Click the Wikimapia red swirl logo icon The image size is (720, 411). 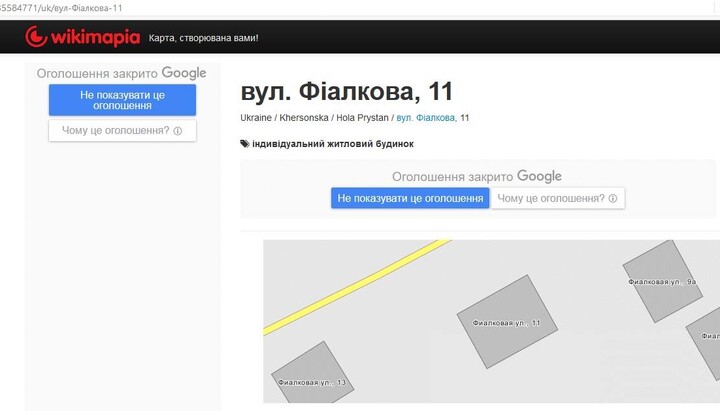38,37
